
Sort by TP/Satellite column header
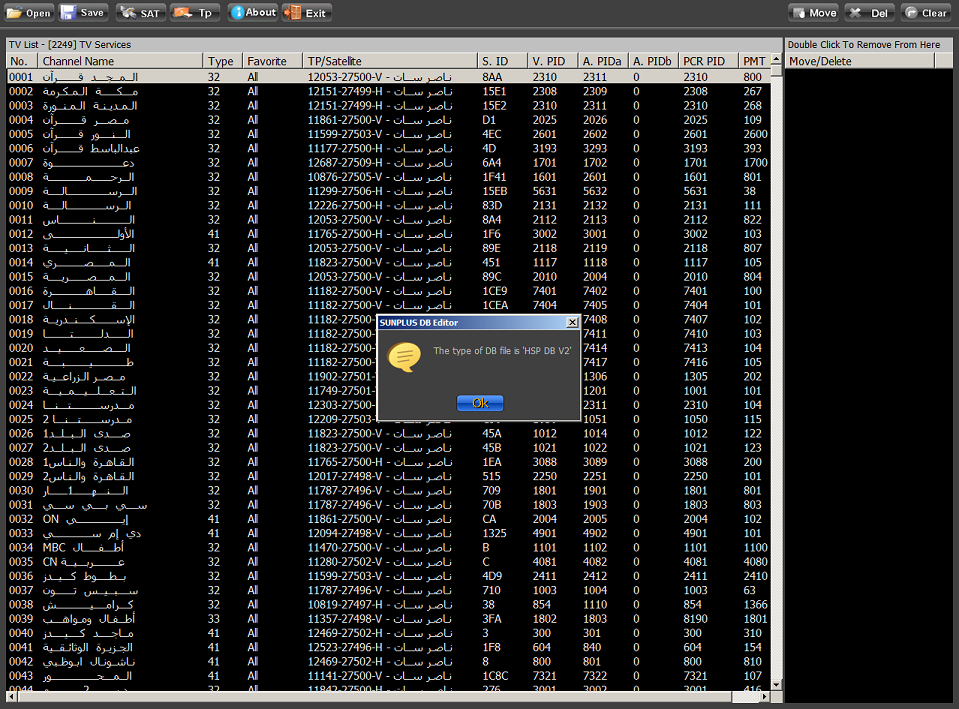click(390, 61)
